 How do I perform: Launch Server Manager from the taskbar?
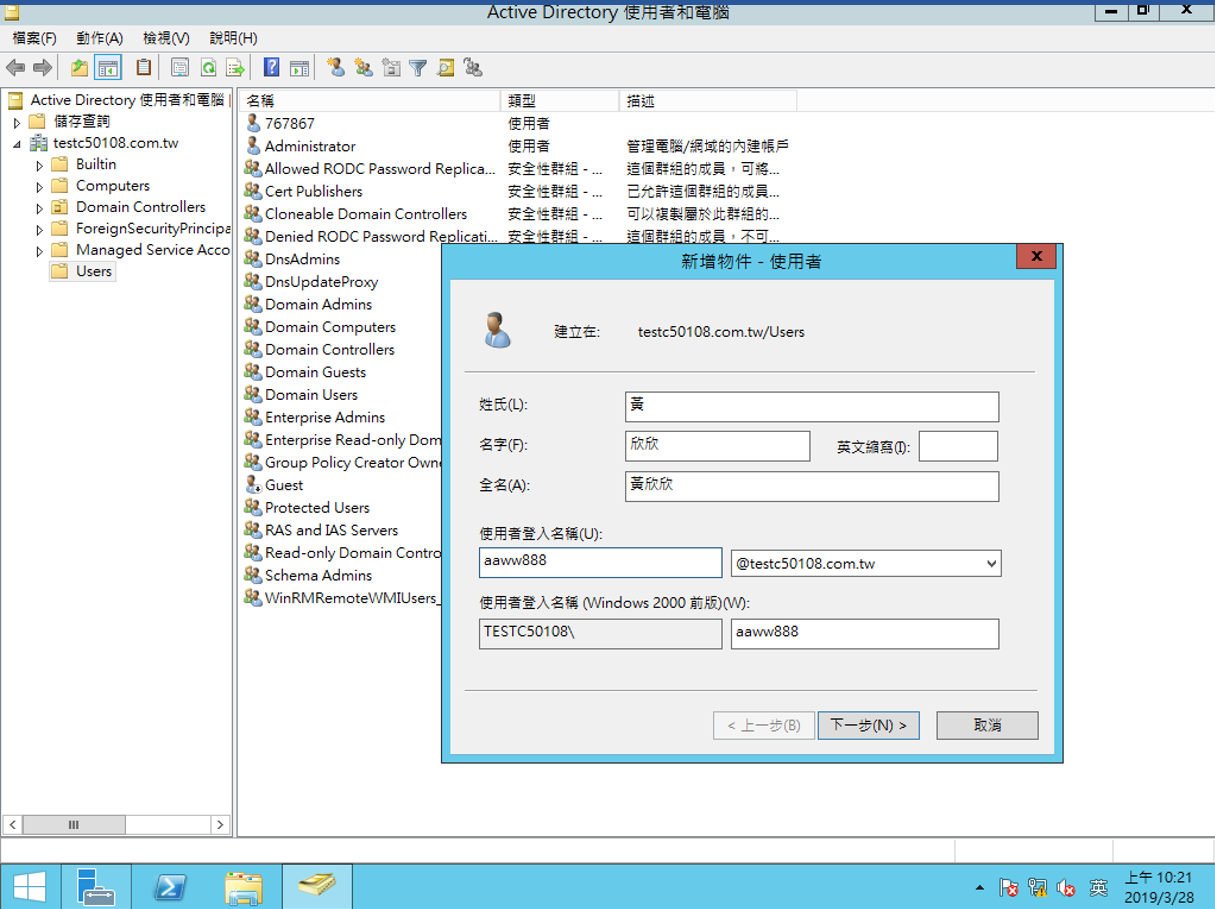pyautogui.click(x=97, y=887)
